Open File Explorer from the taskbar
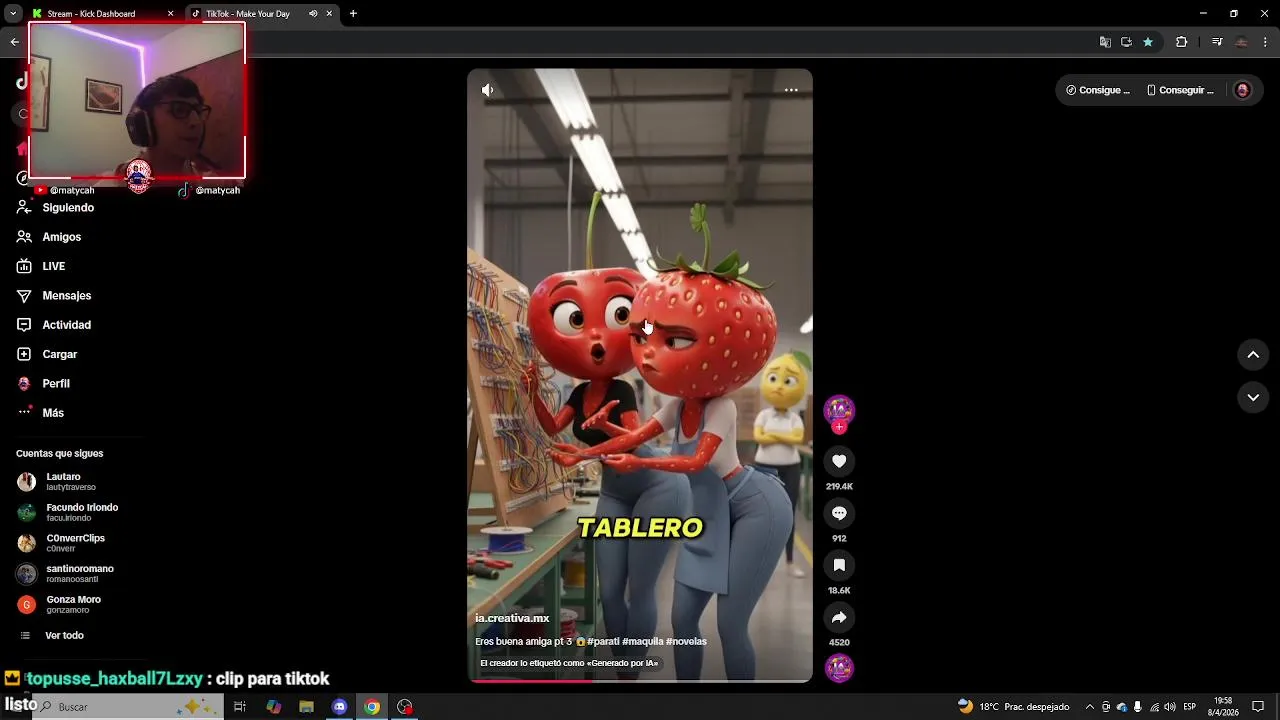Viewport: 1280px width, 720px height. (306, 707)
